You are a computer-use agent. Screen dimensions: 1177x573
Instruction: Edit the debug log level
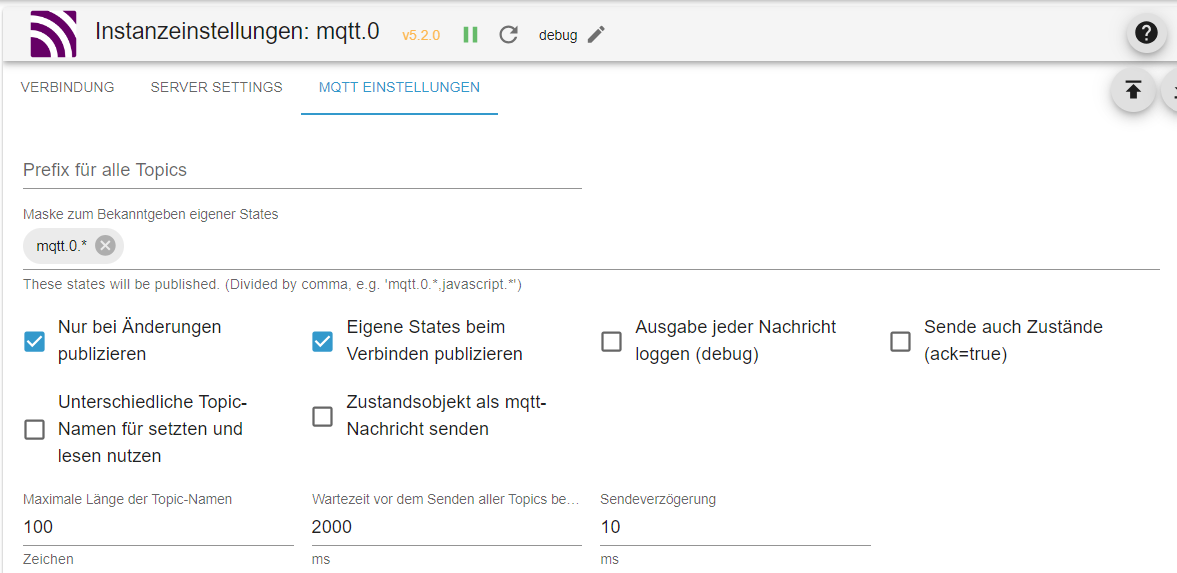[x=596, y=34]
